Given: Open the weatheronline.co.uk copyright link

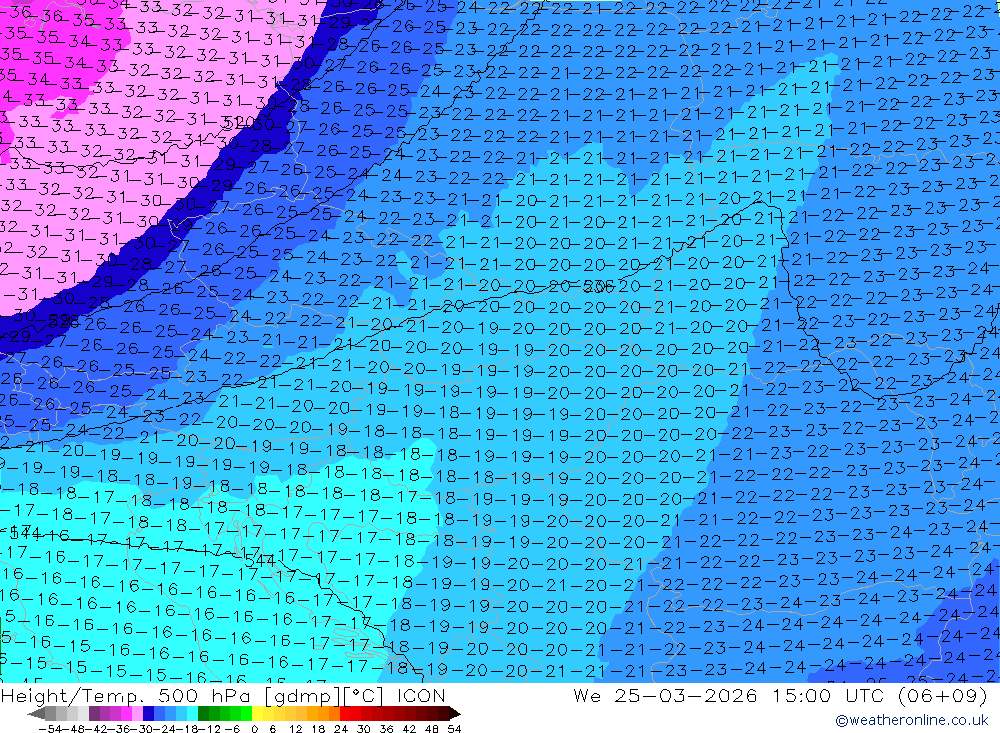Looking at the screenshot, I should tap(912, 720).
